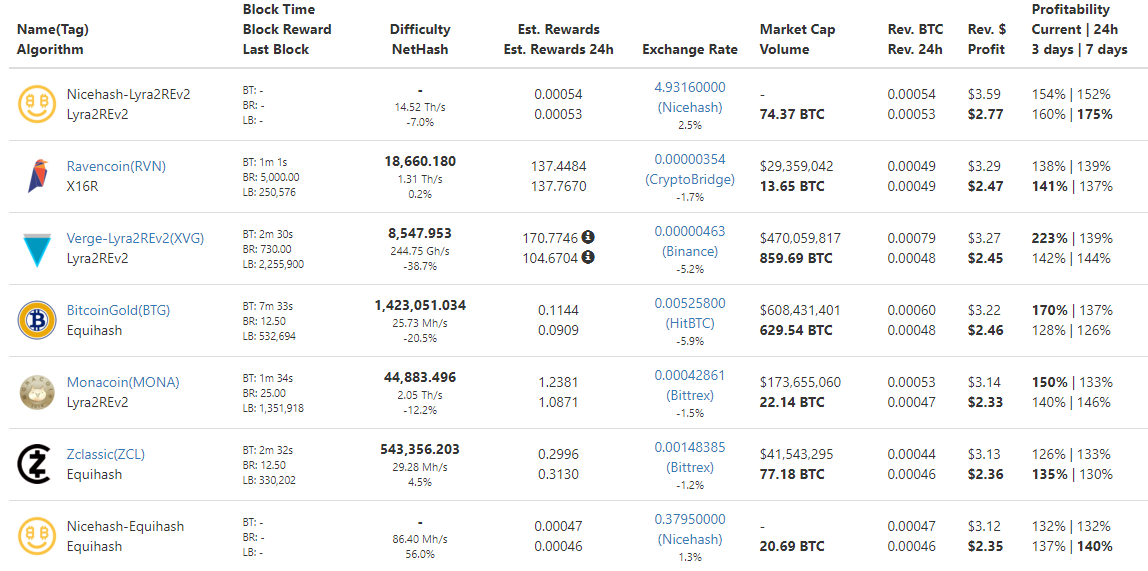Viewport: 1148px width, 571px height.
Task: Click the Monacoin cat coin logo
Action: [x=36, y=392]
